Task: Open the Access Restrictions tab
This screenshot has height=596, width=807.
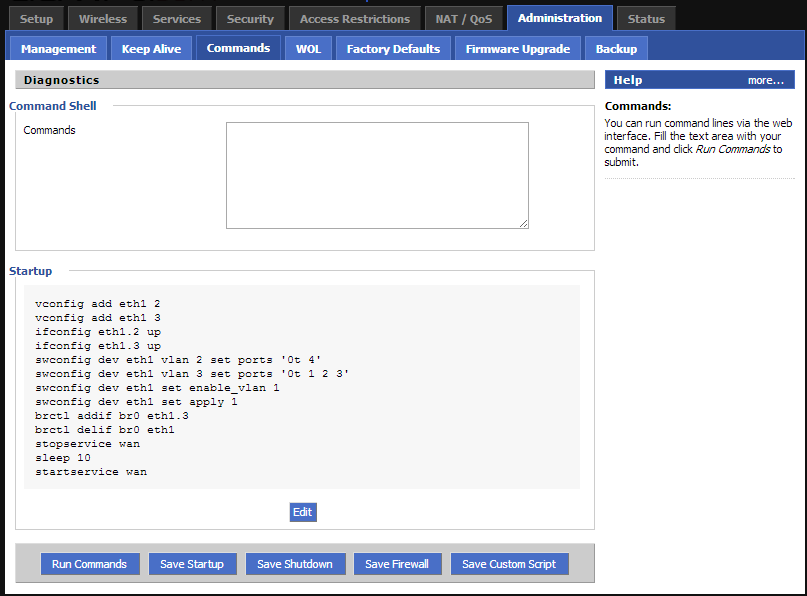Action: point(355,19)
